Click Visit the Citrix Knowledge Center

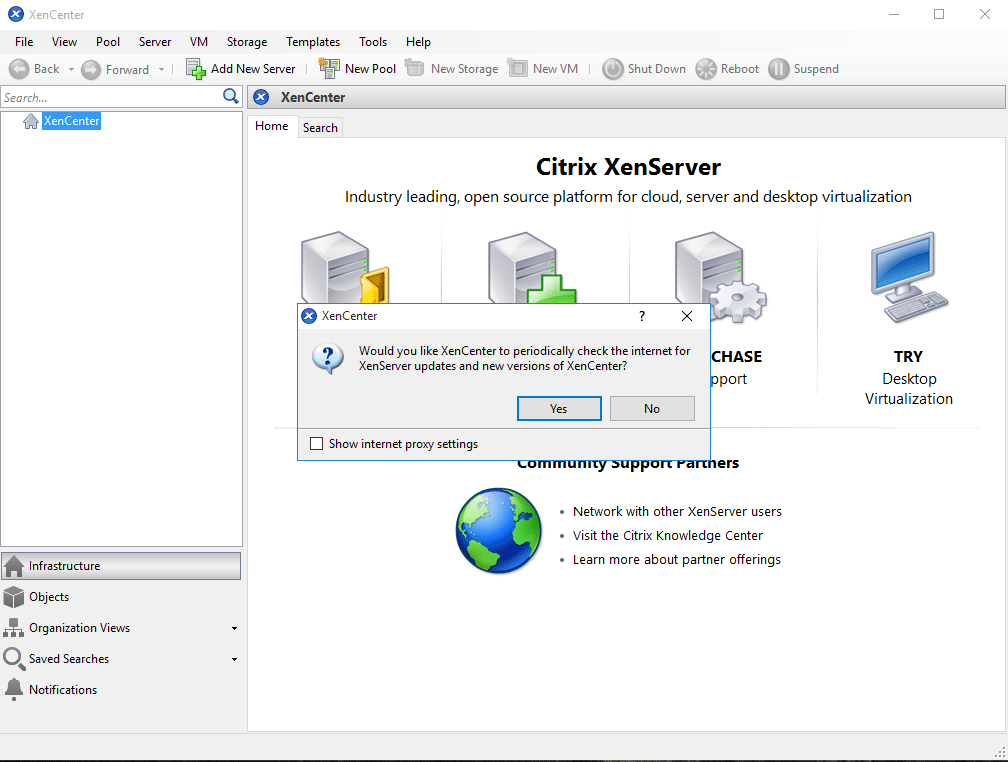pyautogui.click(x=667, y=535)
